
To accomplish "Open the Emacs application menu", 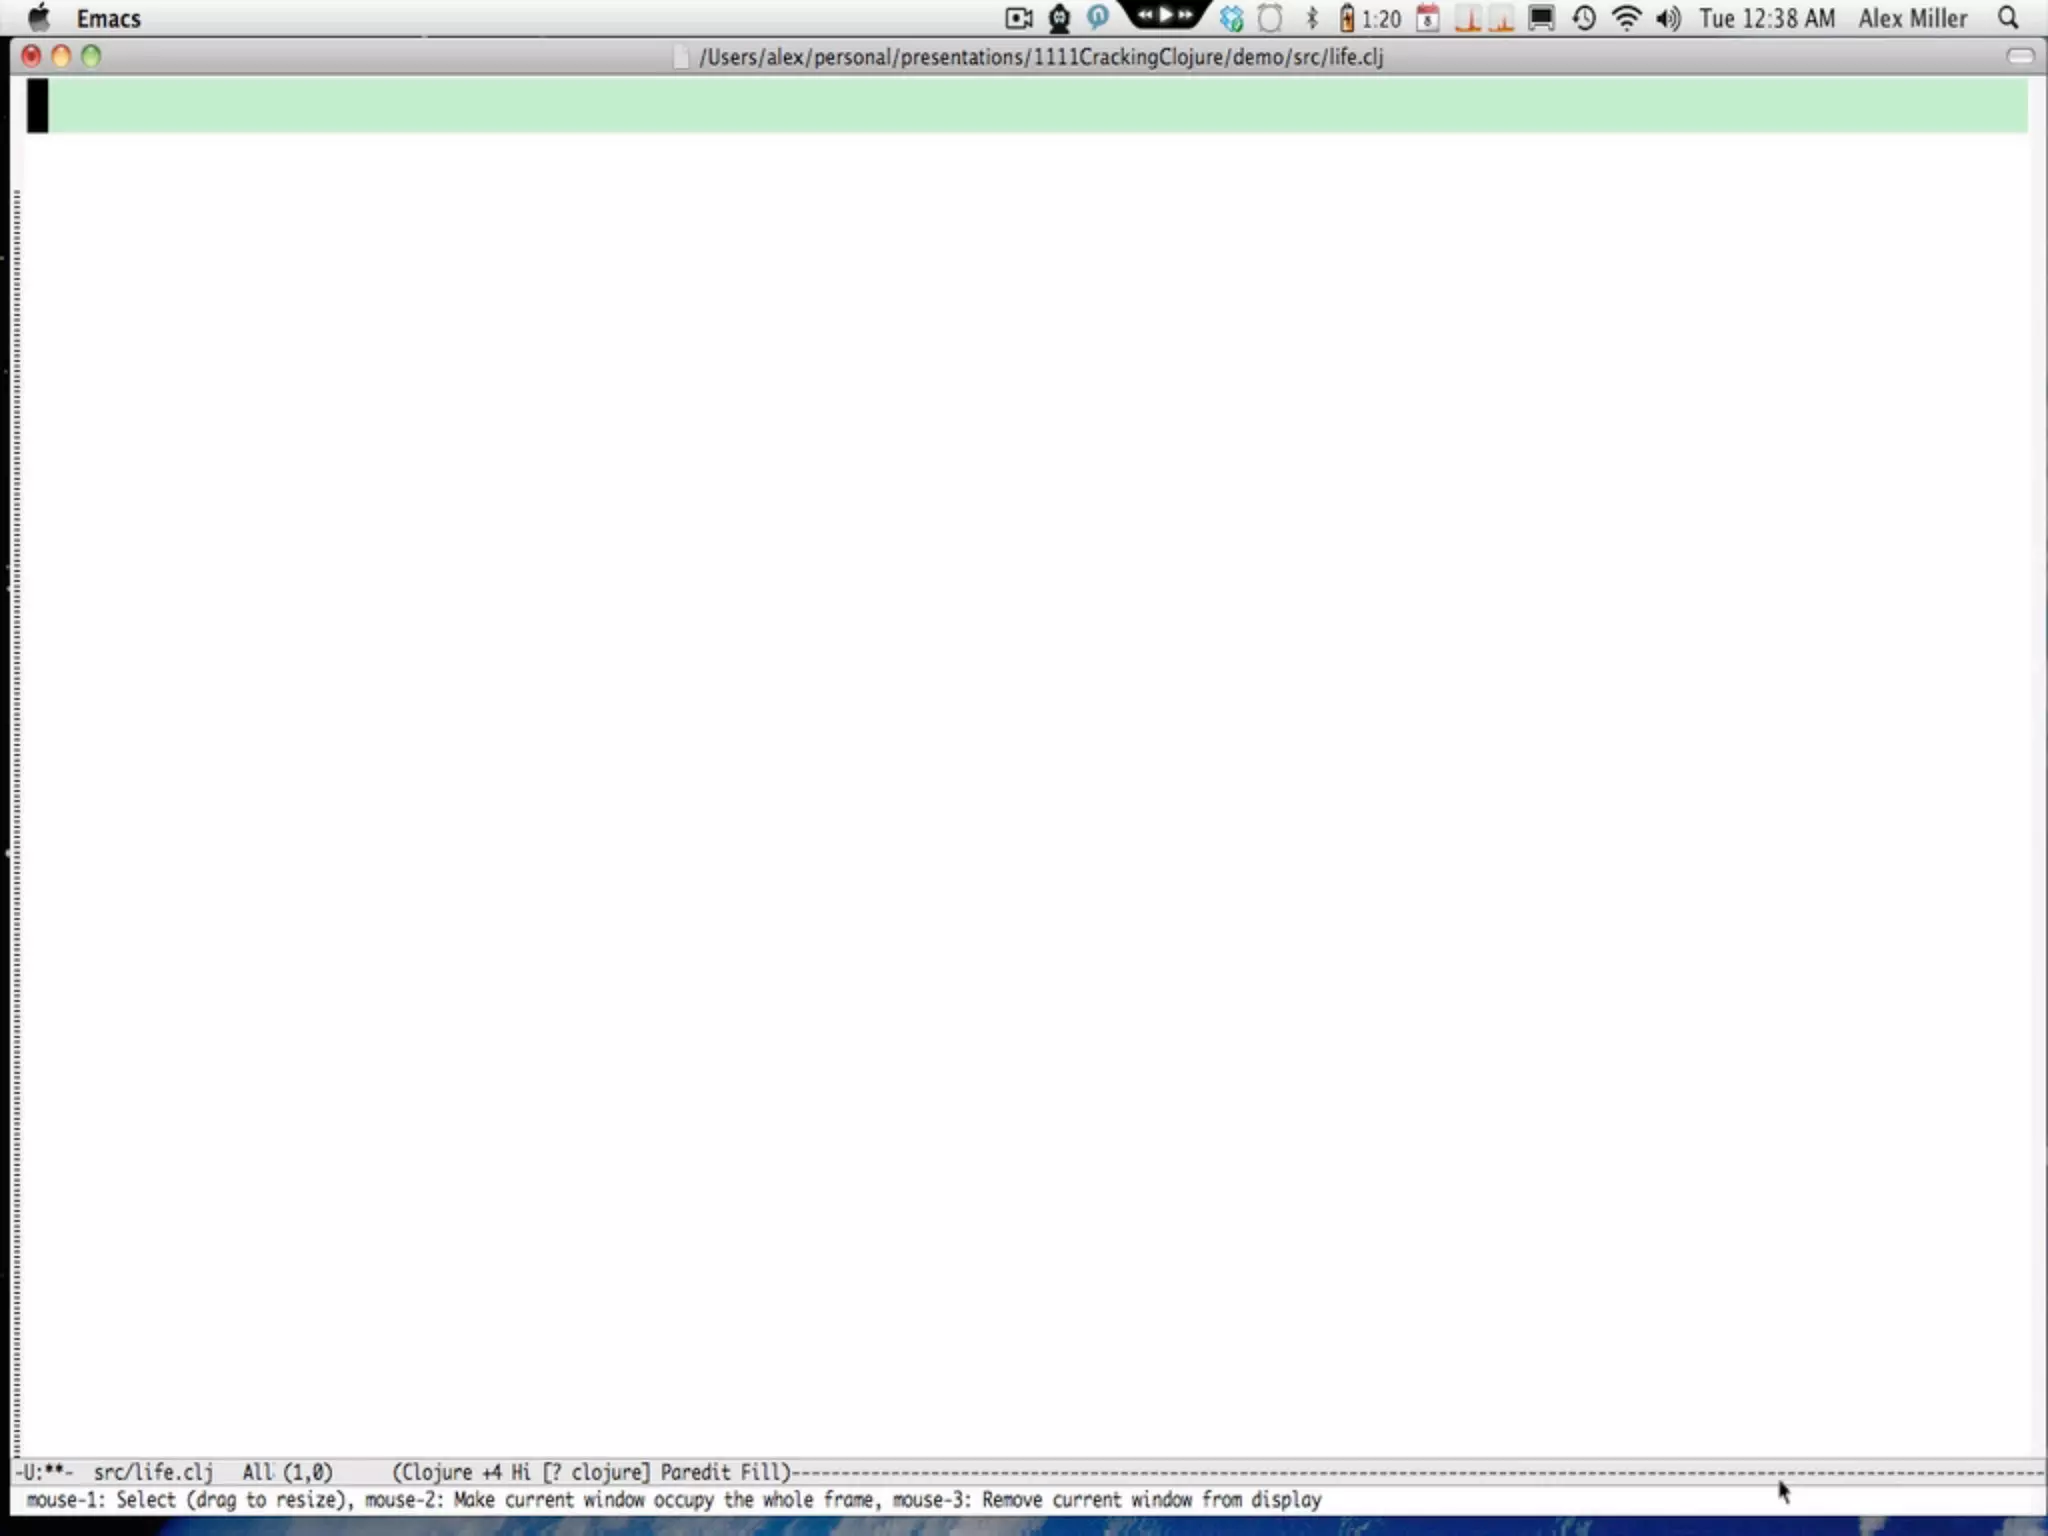I will [108, 18].
